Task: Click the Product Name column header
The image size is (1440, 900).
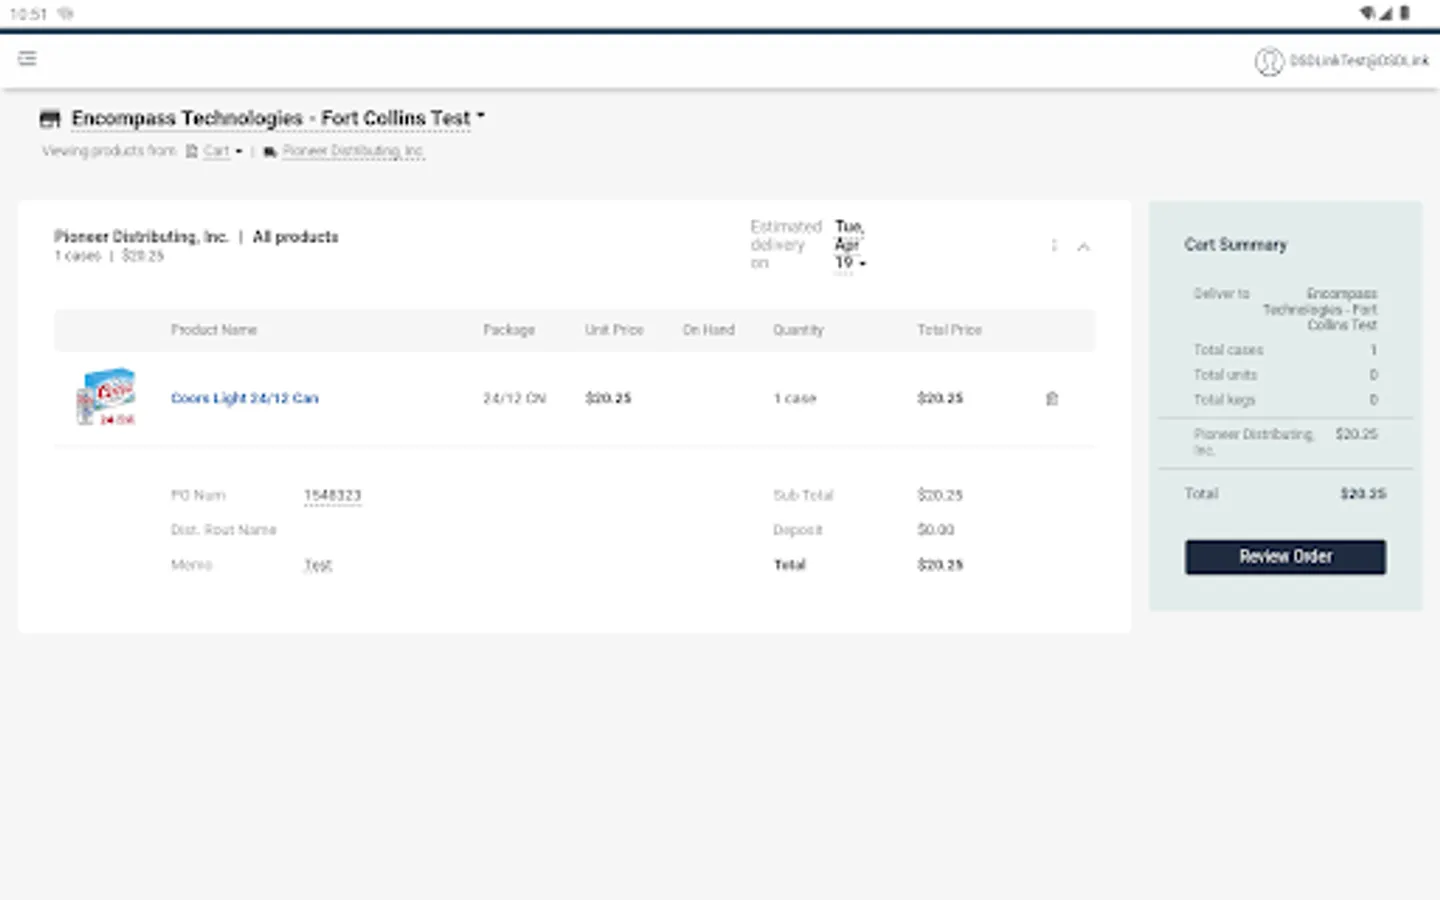Action: click(x=214, y=330)
